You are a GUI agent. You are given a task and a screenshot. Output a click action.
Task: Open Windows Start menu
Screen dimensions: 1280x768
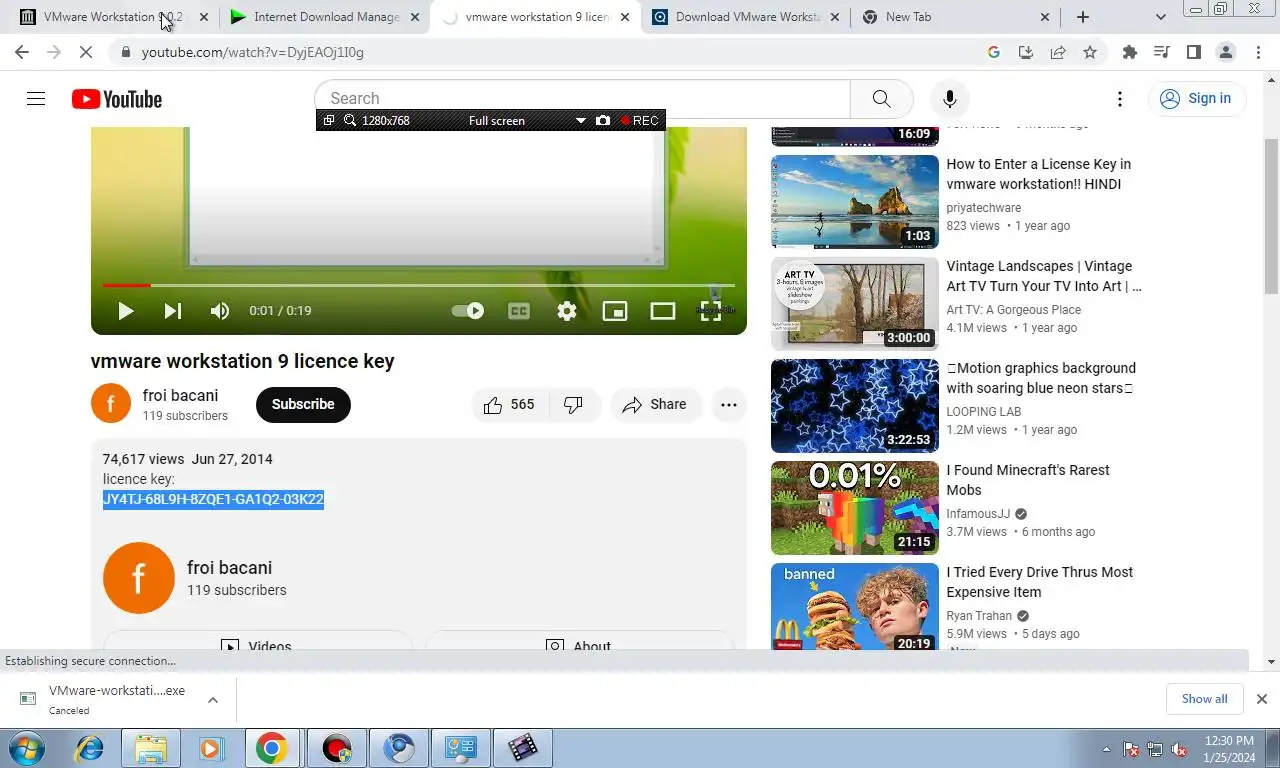coord(27,748)
